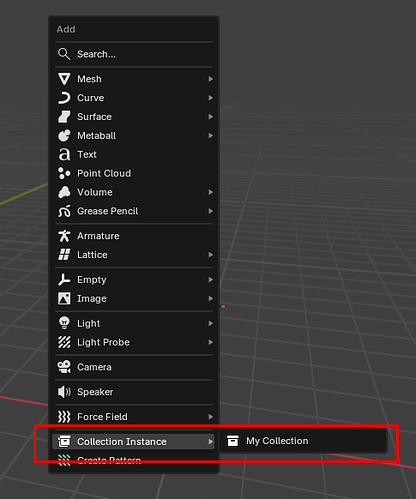Click the Point Cloud icon
Viewport: 416px width, 499px height.
[64, 174]
